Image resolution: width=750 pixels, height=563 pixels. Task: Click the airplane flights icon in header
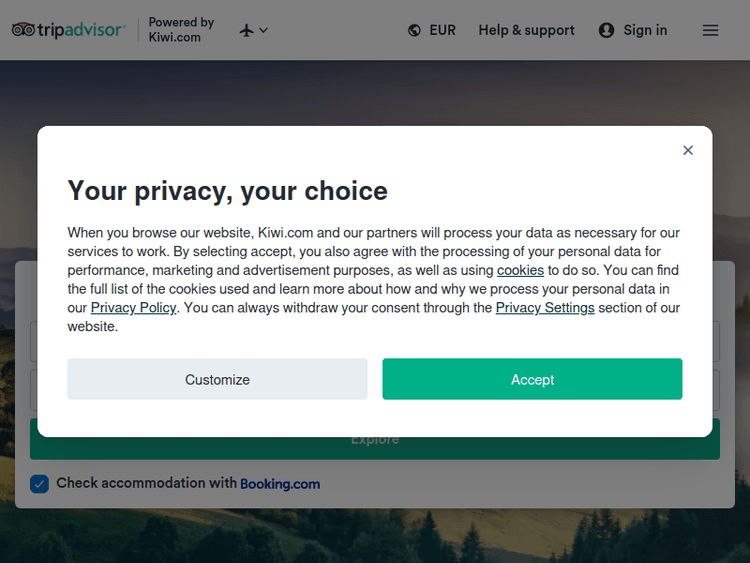pos(247,30)
